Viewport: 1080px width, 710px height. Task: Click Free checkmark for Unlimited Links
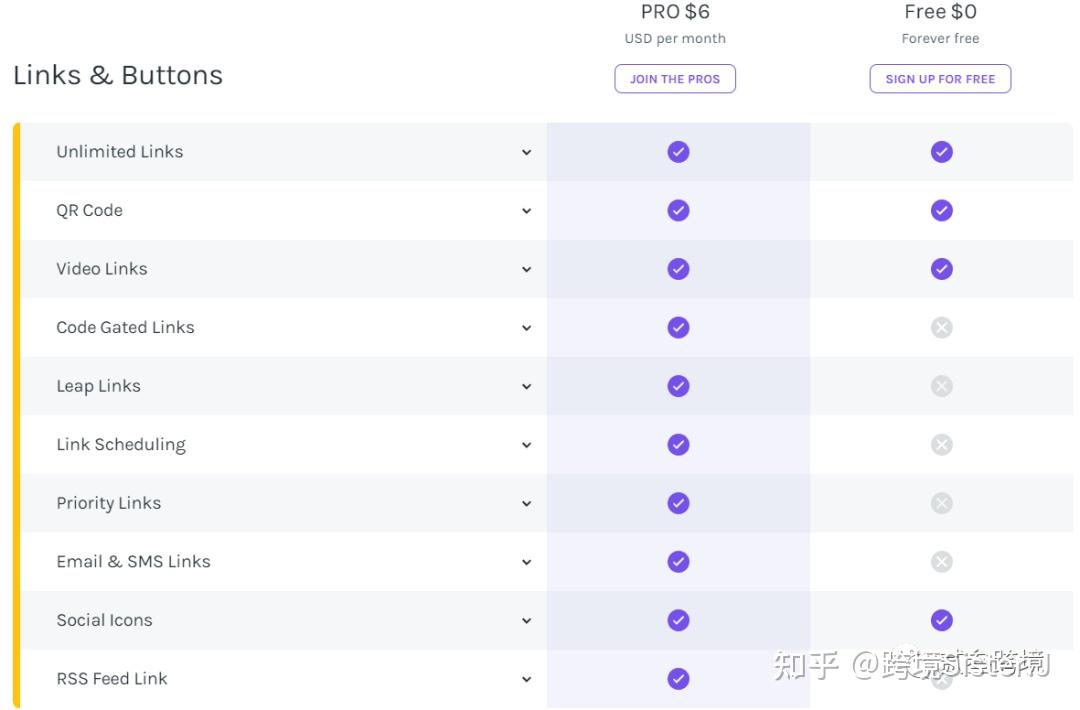(941, 152)
